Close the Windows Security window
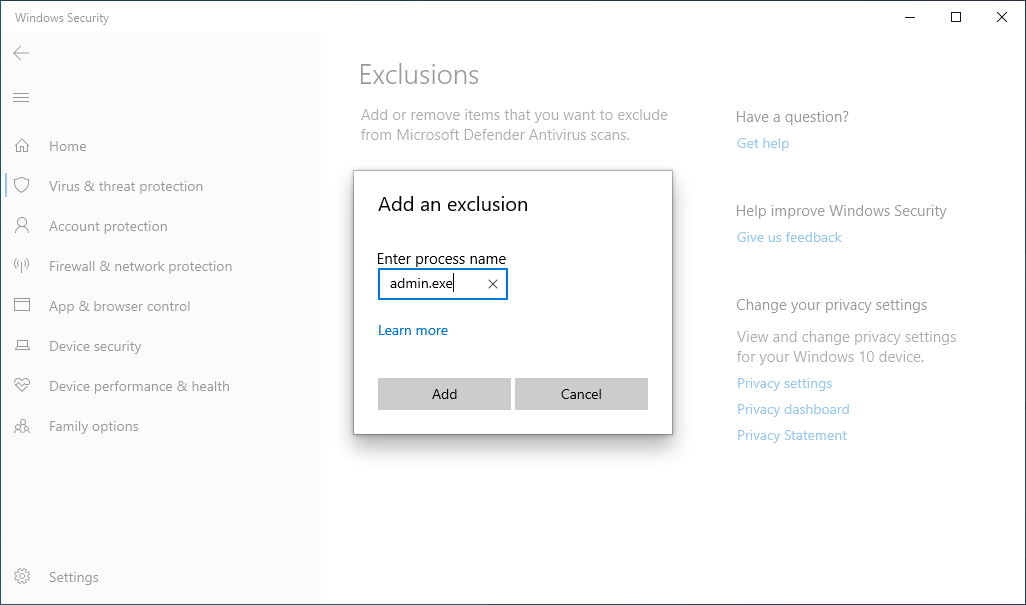Viewport: 1026px width, 605px height. (1001, 17)
